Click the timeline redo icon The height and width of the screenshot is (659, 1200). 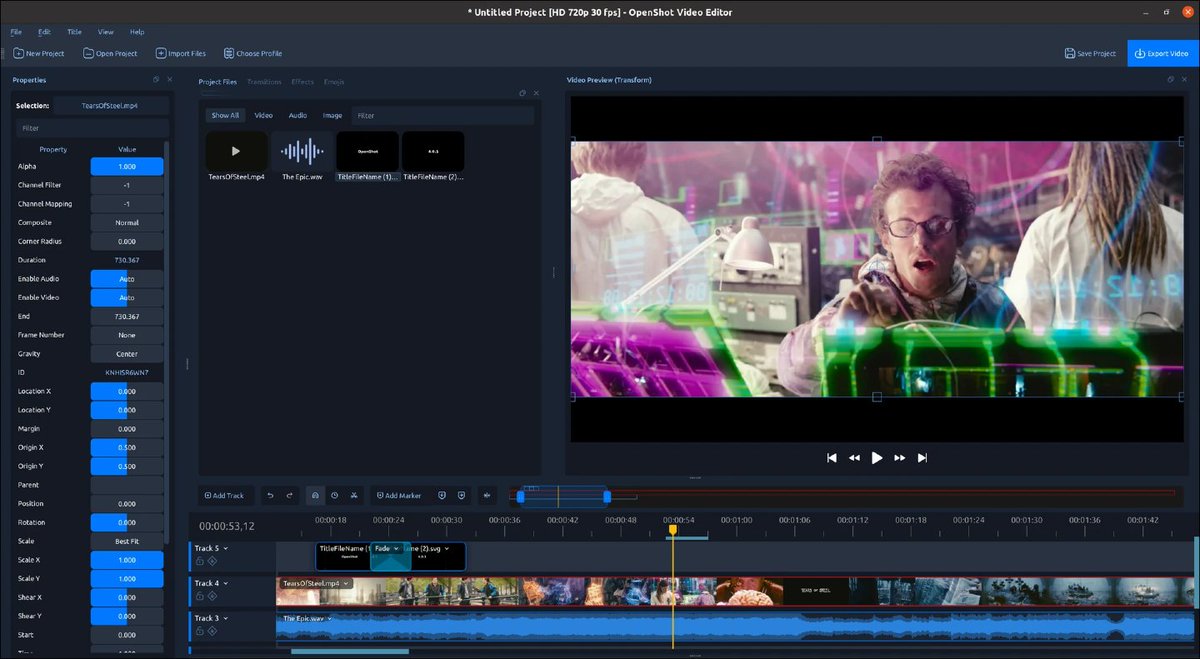pos(290,495)
